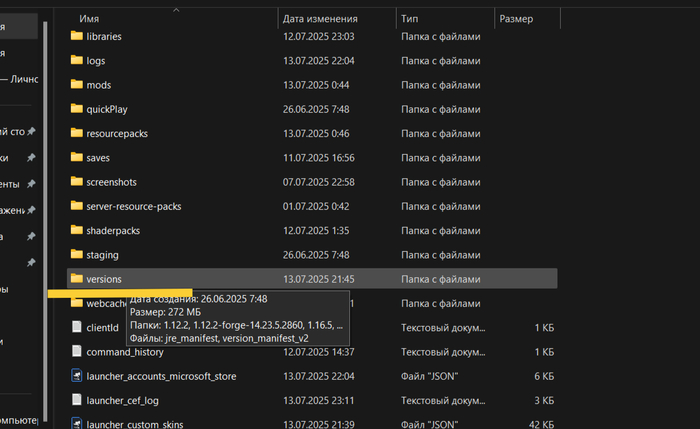
Task: Click the command_history file name
Action: point(125,351)
